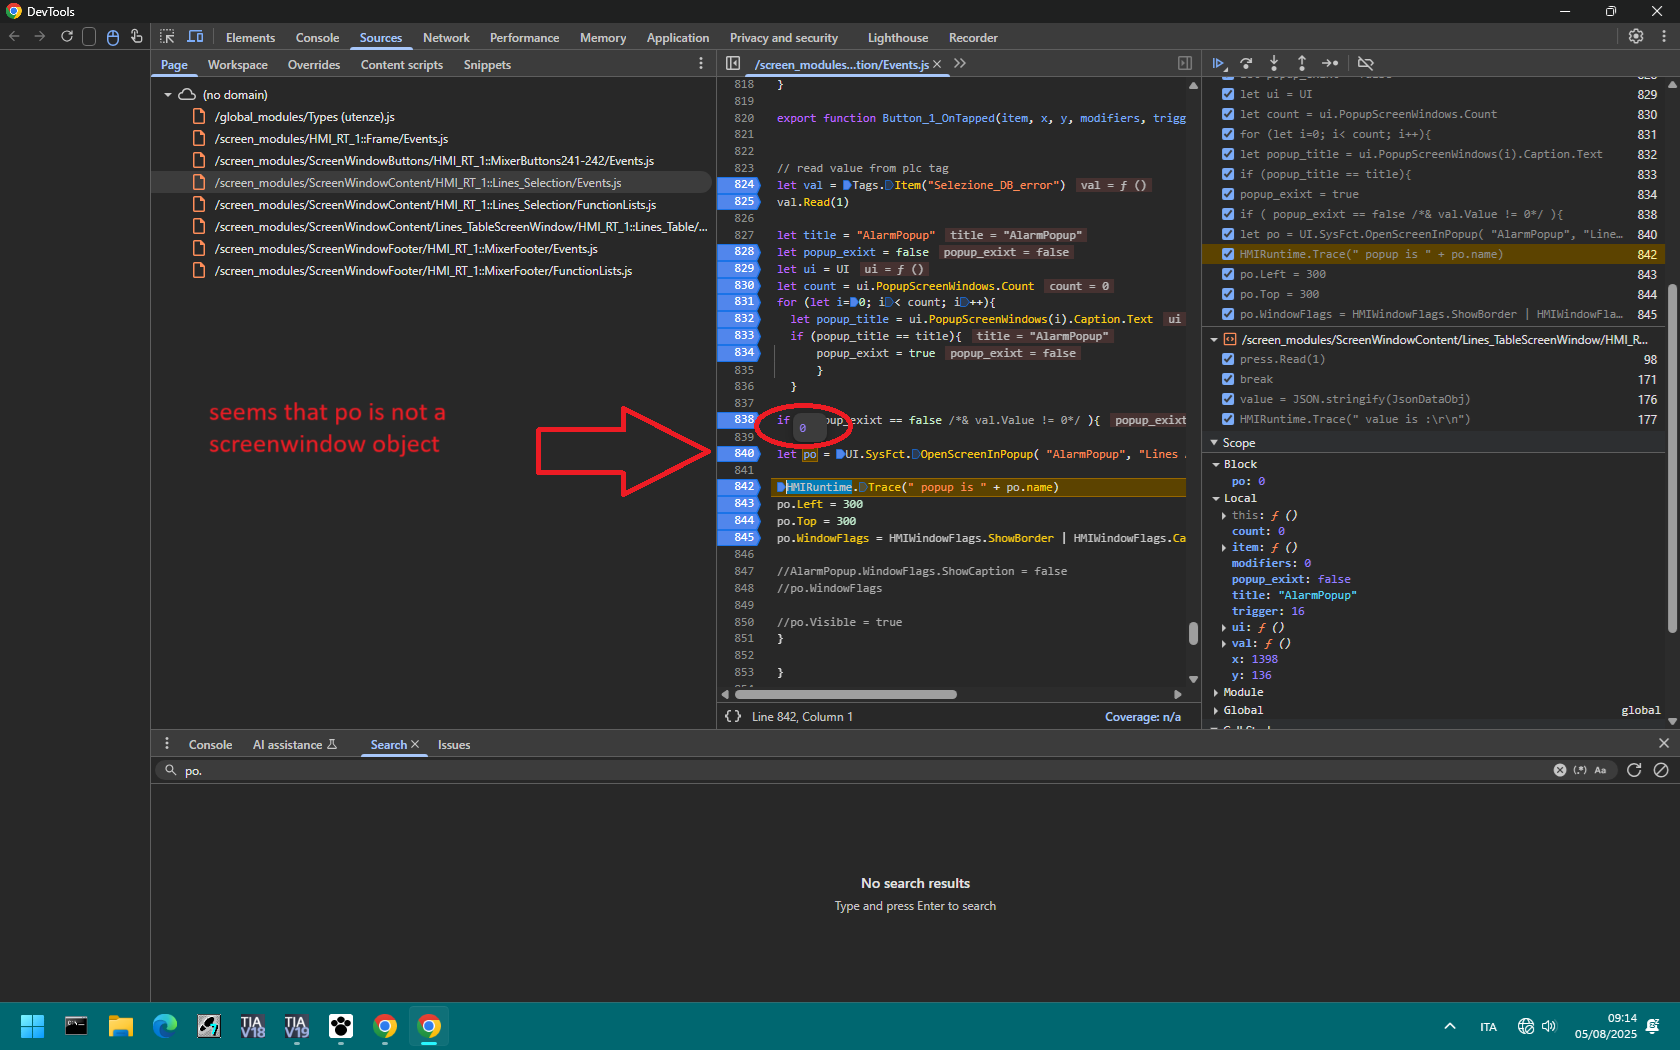Viewport: 1680px width, 1050px height.
Task: Uncheck breakpoint for po.Left = 300
Action: [1228, 274]
